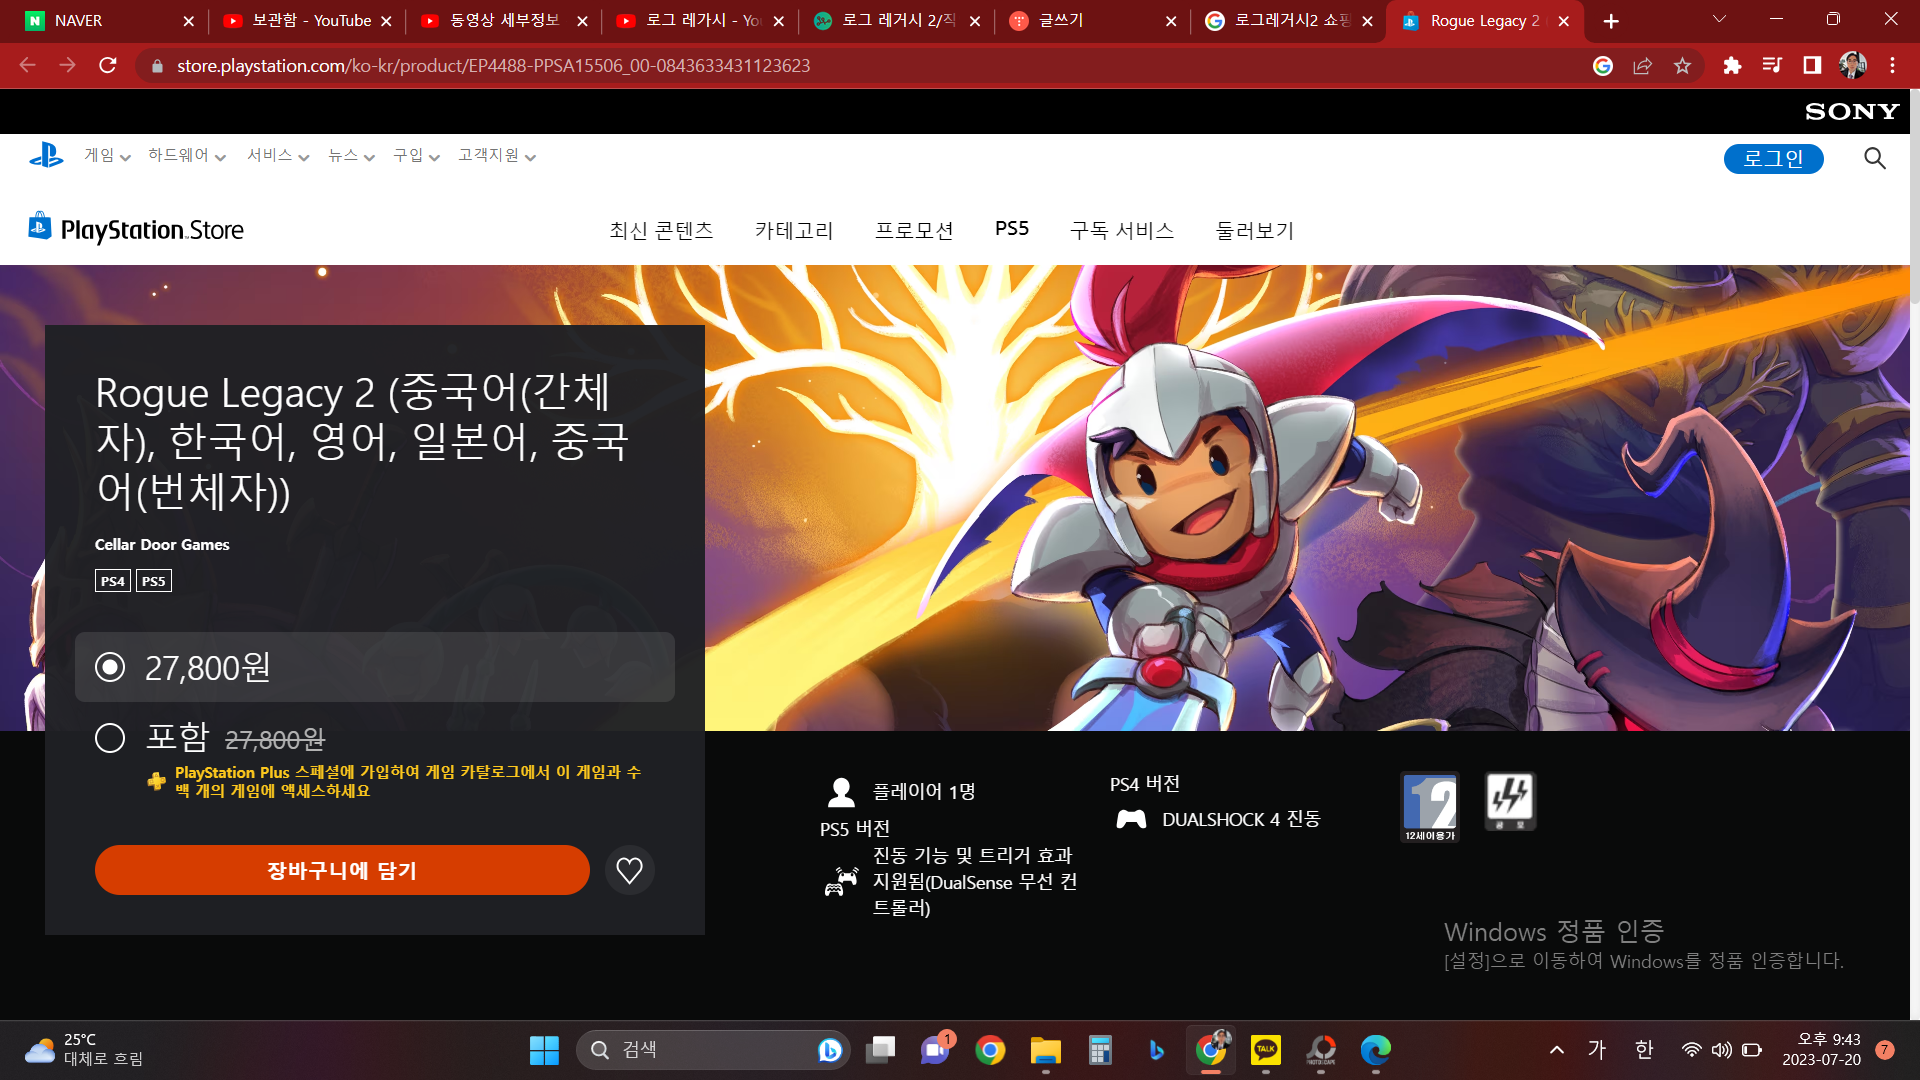Expand the 구입 dropdown menu
Screen dimensions: 1920x1080
coord(416,156)
